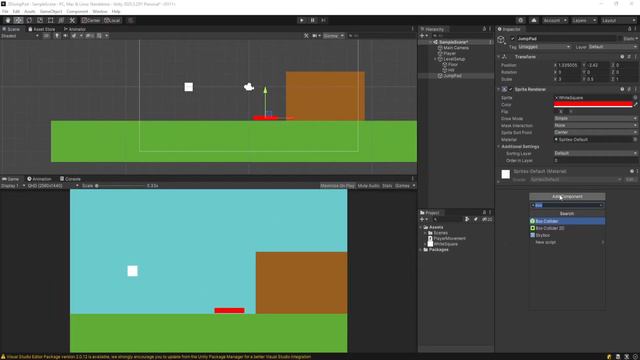Pick color with the eyedropper icon

click(636, 104)
